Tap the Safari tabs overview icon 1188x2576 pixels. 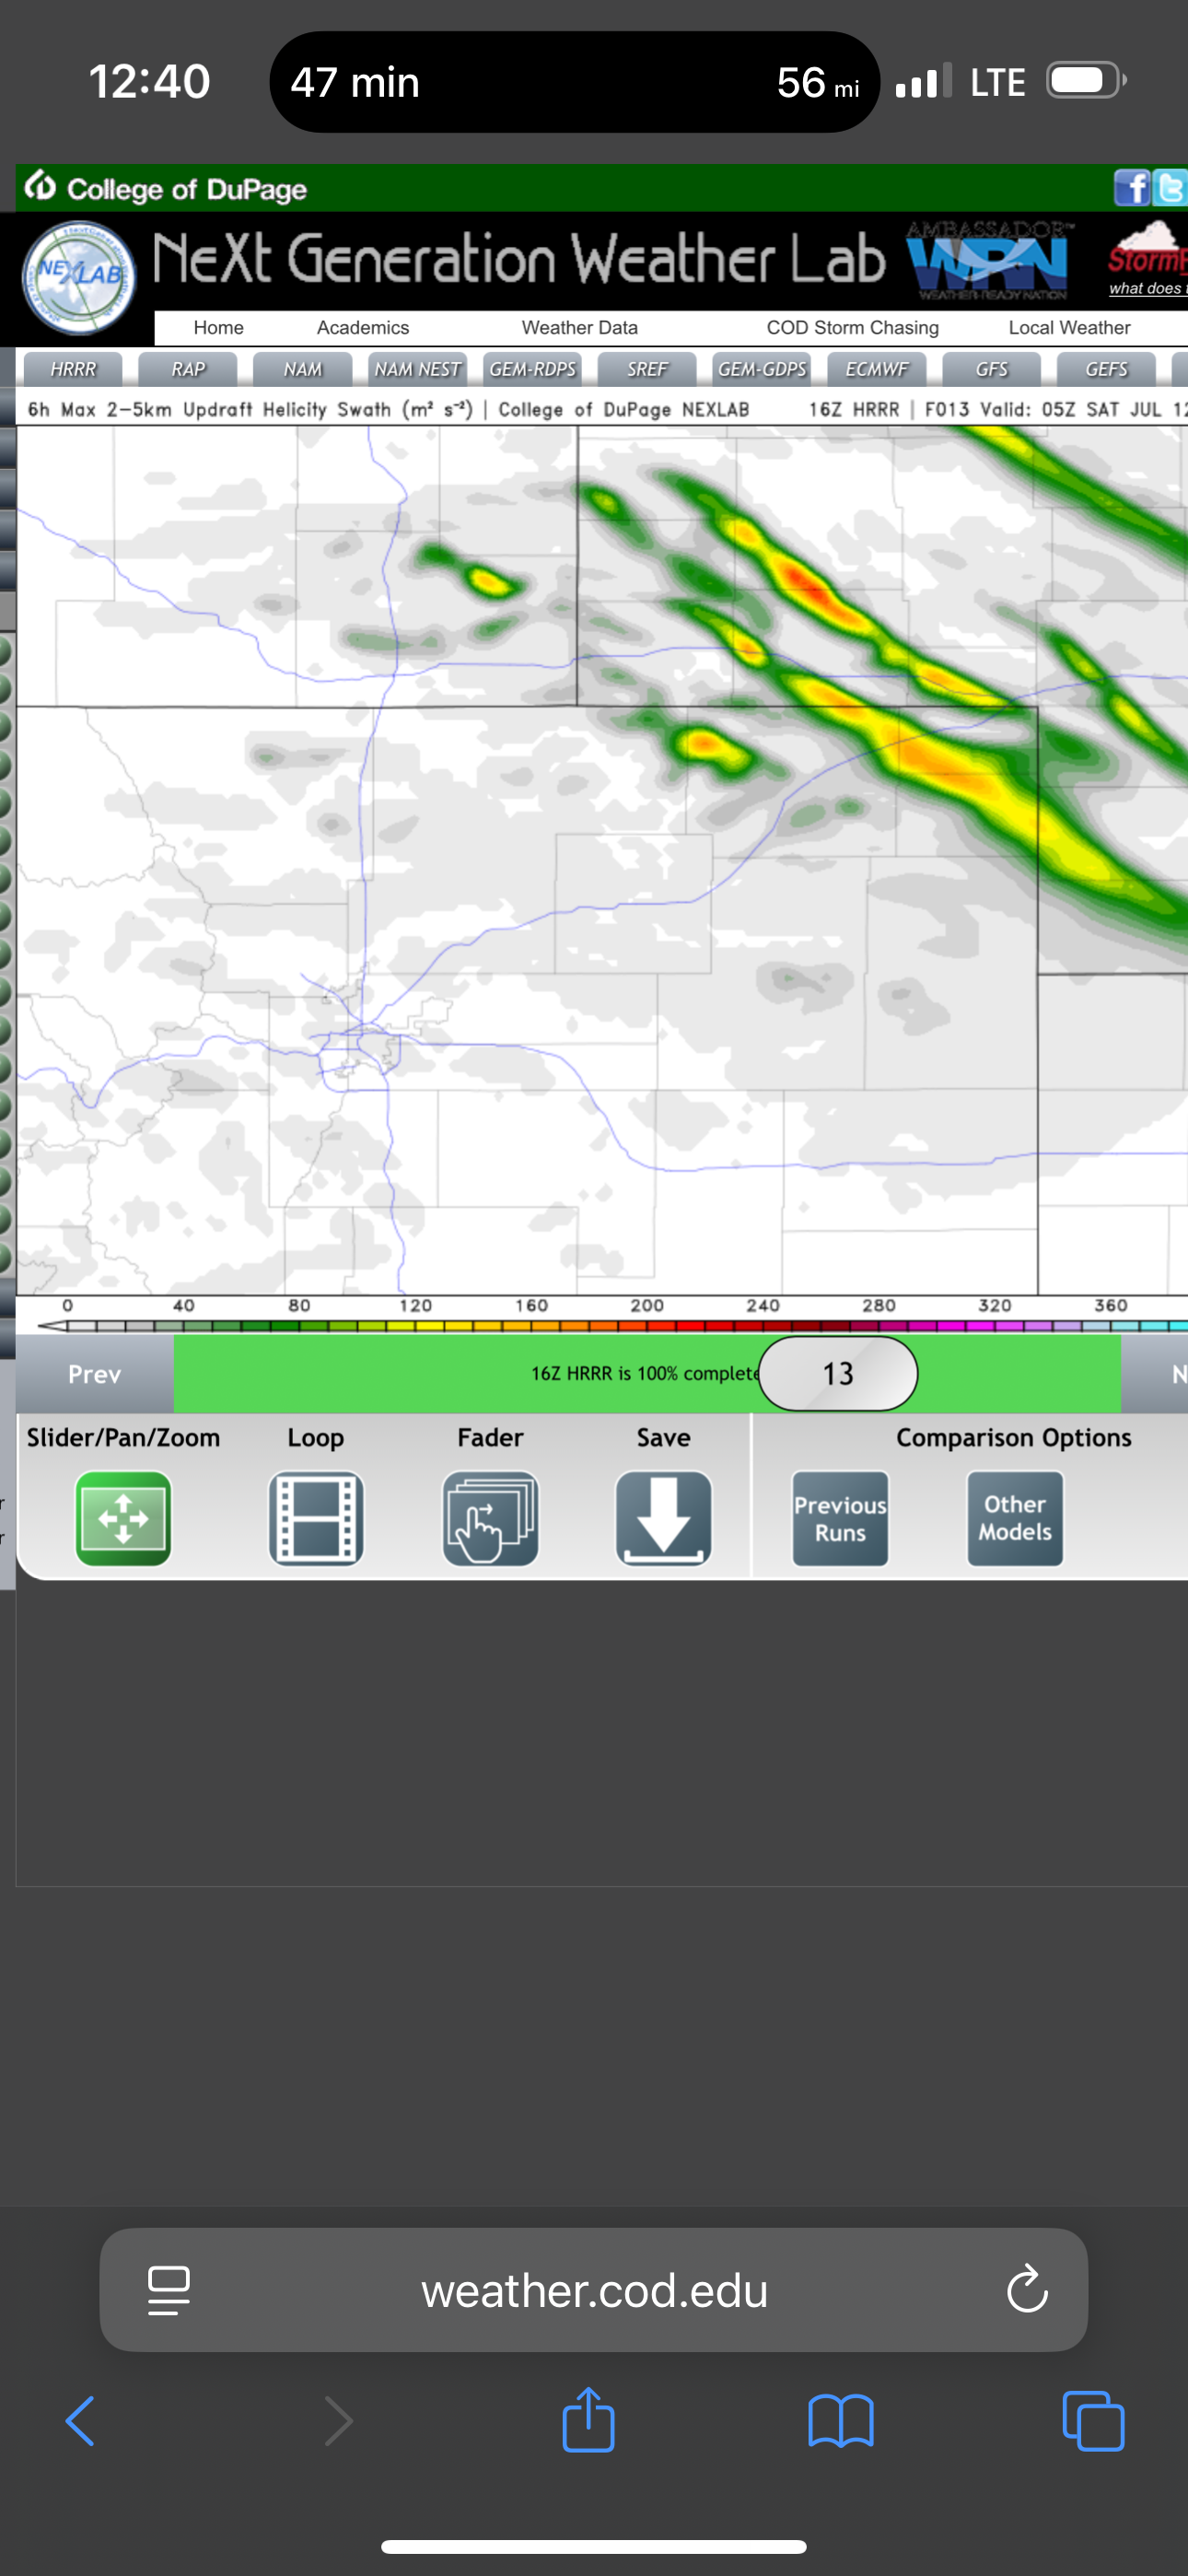pos(1093,2421)
